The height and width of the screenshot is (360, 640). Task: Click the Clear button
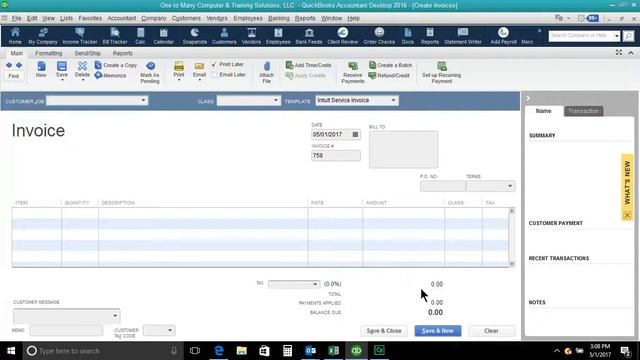coord(491,331)
